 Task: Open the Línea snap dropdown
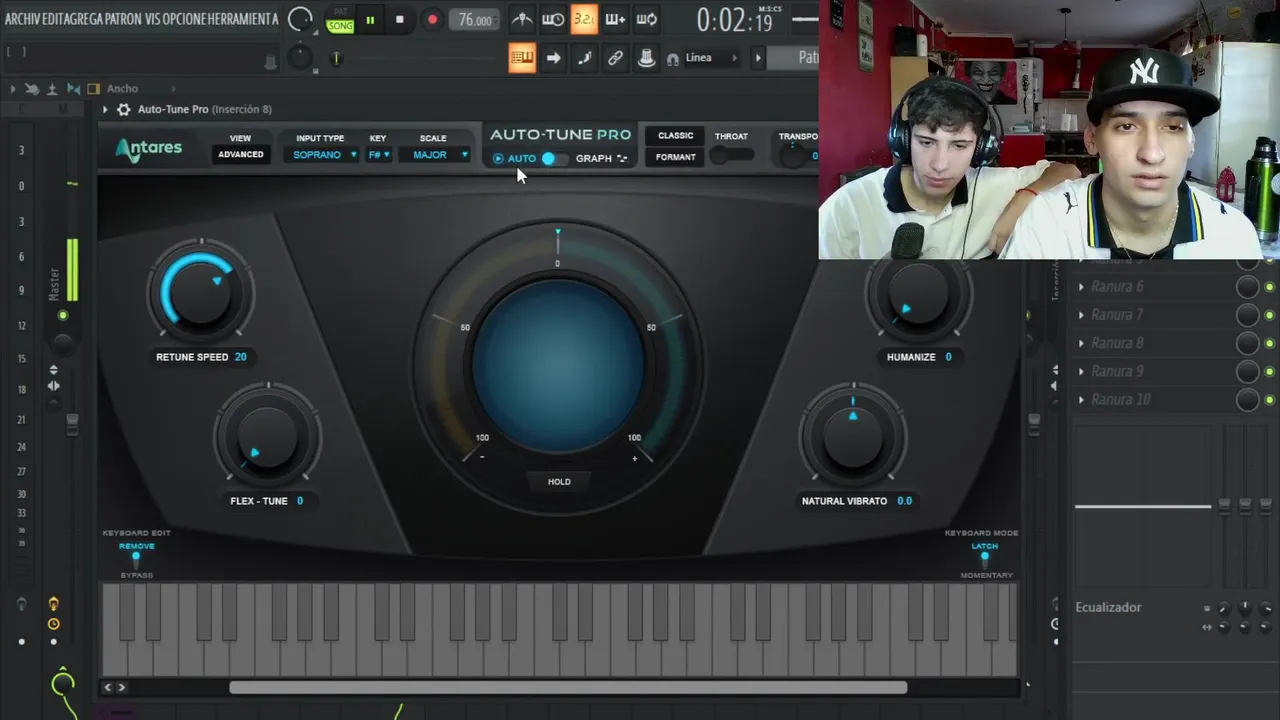711,58
